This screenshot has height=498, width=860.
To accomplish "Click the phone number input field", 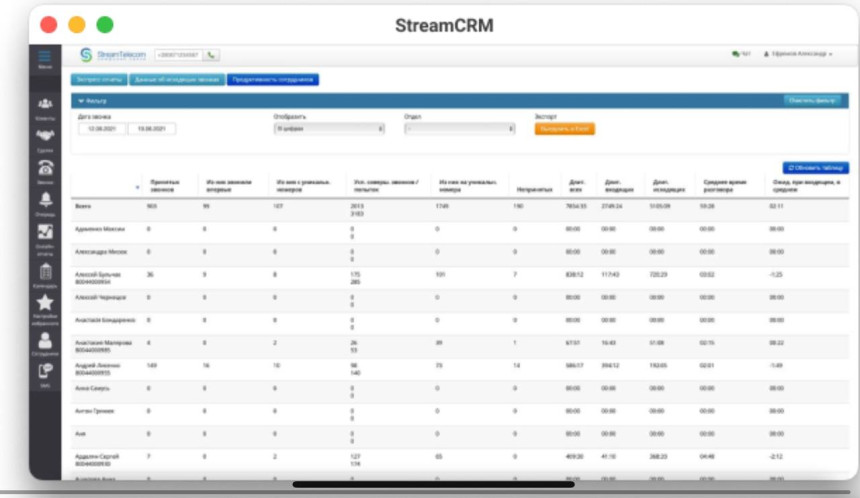I will (x=178, y=55).
